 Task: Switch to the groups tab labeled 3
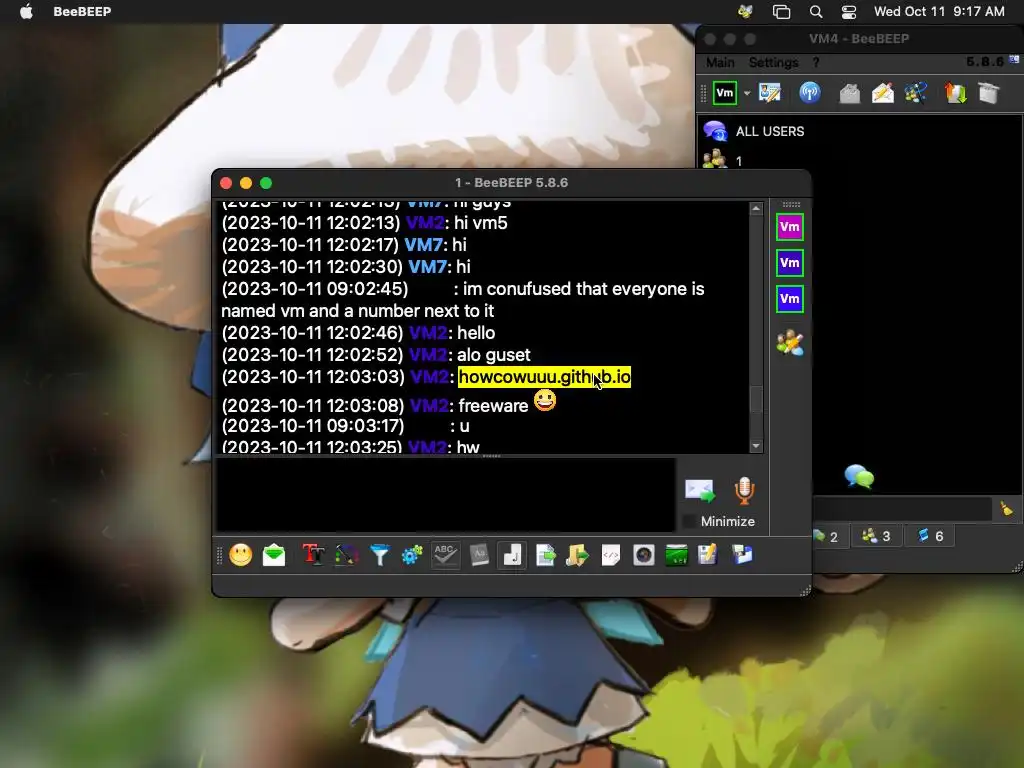tap(876, 536)
